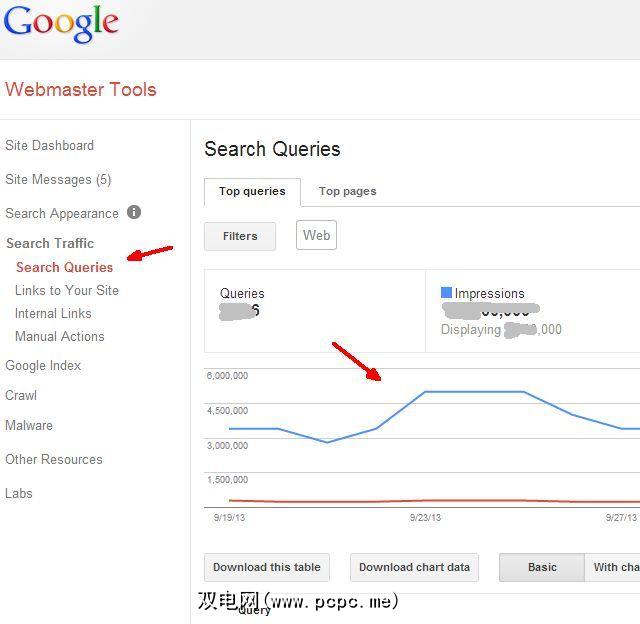
Task: Expand the Crawl section
Action: [21, 395]
